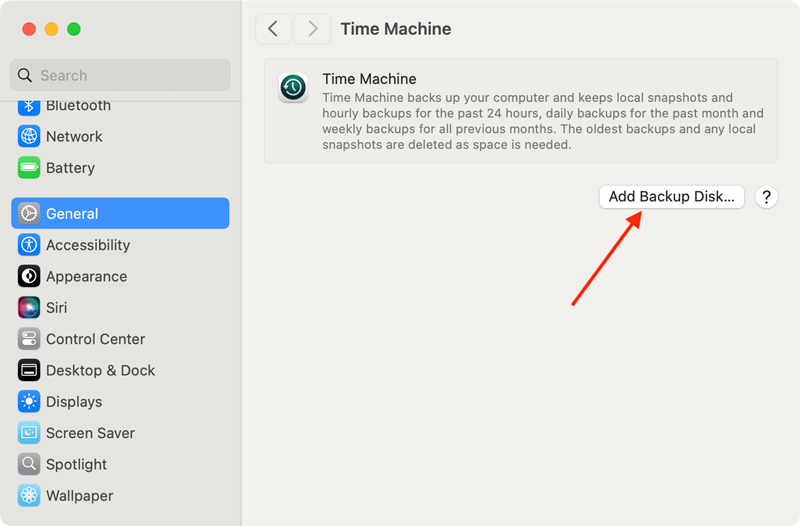
Task: Click the search magnifying glass icon
Action: pos(24,76)
